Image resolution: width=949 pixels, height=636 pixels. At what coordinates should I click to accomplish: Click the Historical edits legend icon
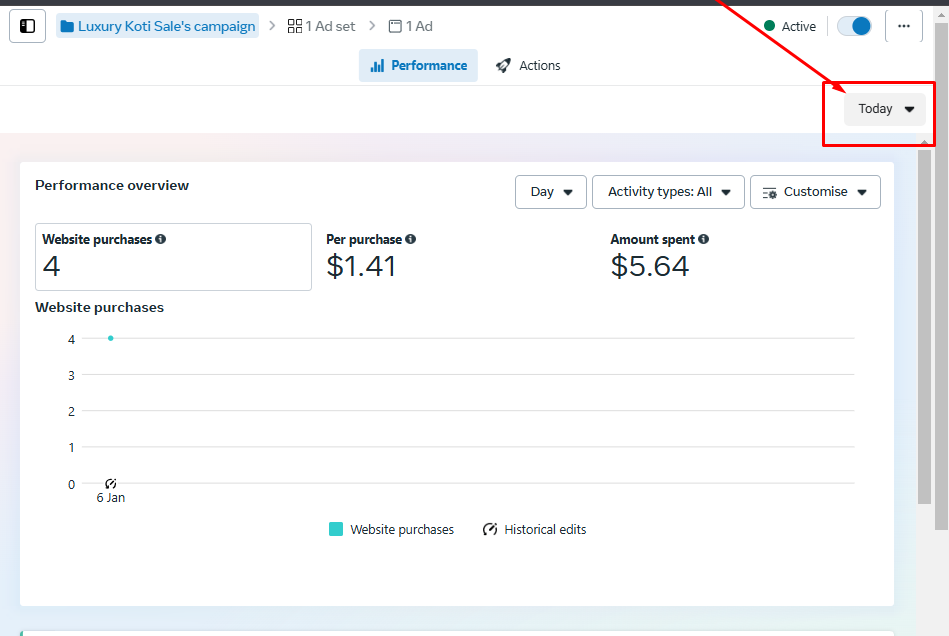point(490,530)
